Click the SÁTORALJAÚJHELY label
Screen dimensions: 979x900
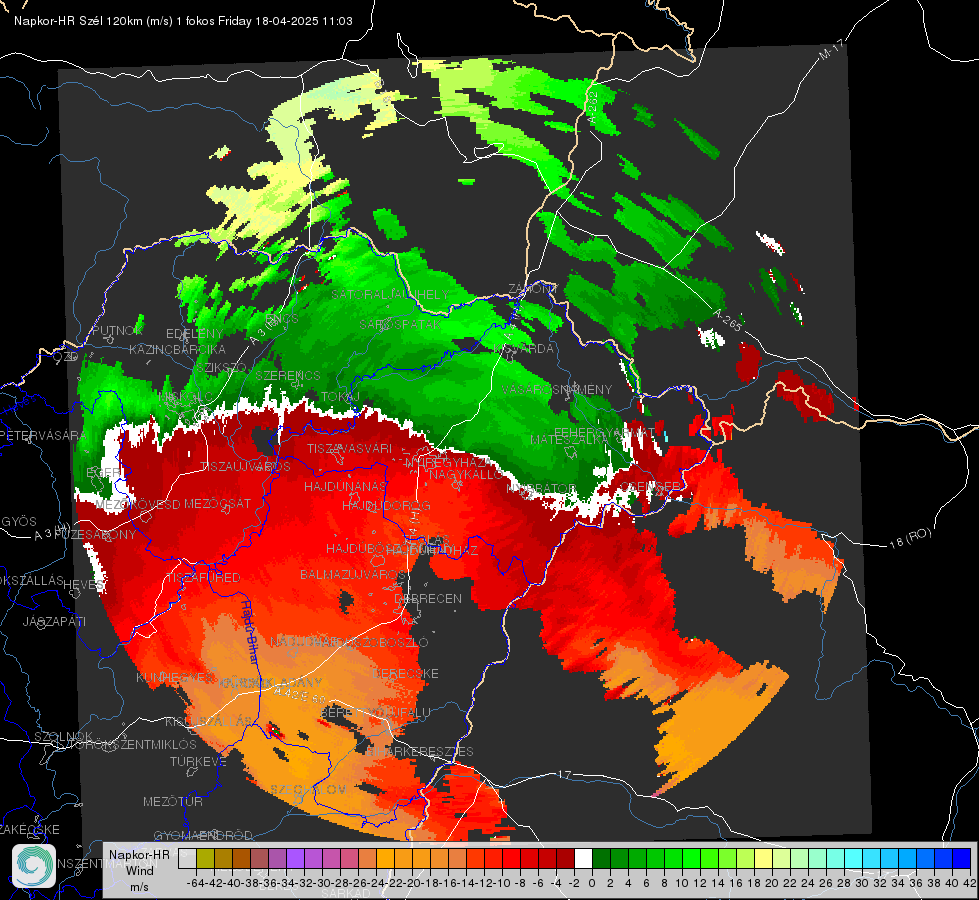[x=390, y=294]
